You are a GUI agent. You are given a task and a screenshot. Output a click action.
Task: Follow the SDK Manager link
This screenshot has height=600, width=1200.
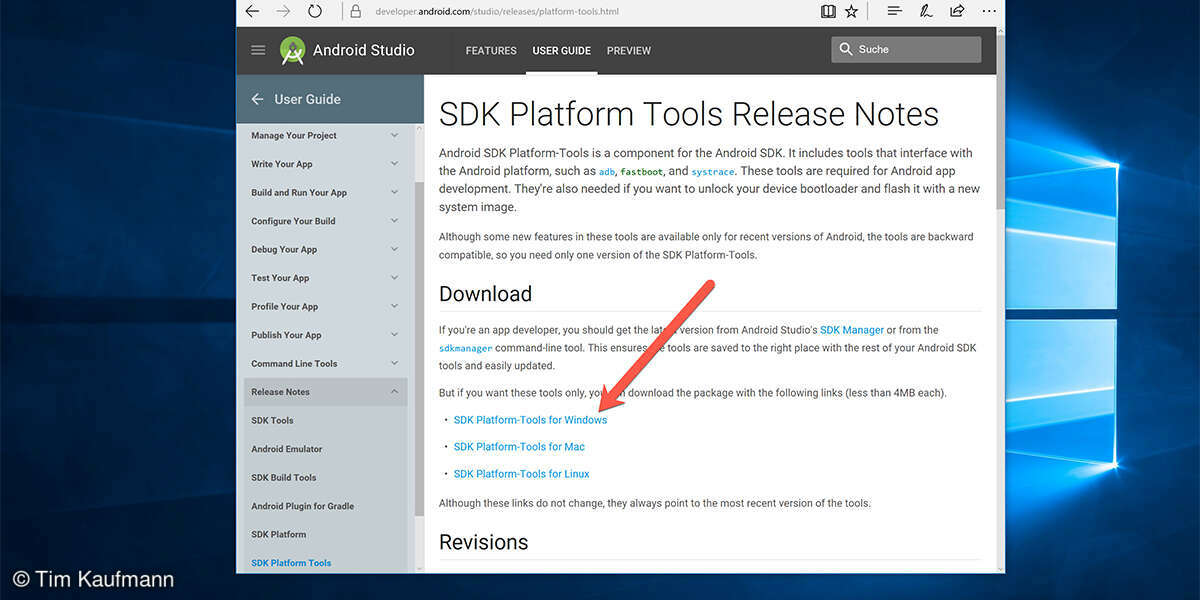[852, 330]
